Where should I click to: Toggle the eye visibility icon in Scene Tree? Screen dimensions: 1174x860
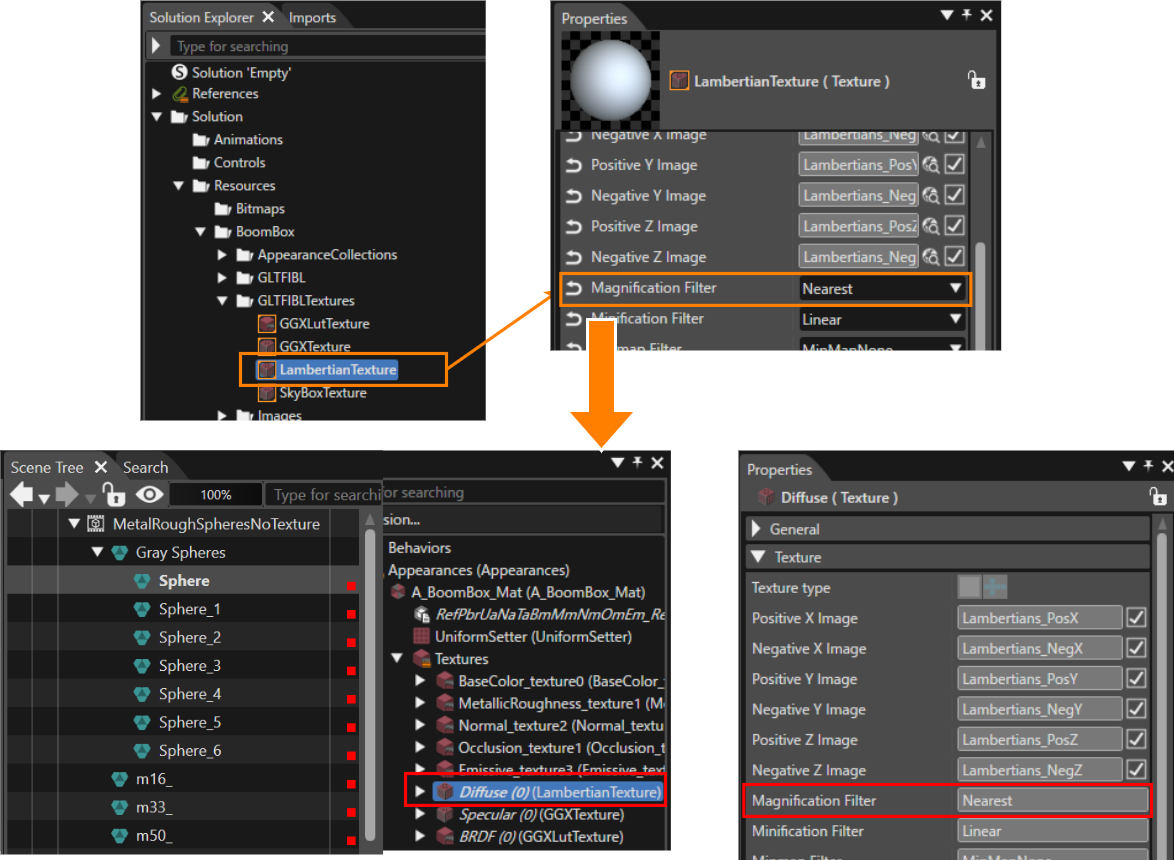click(x=150, y=495)
